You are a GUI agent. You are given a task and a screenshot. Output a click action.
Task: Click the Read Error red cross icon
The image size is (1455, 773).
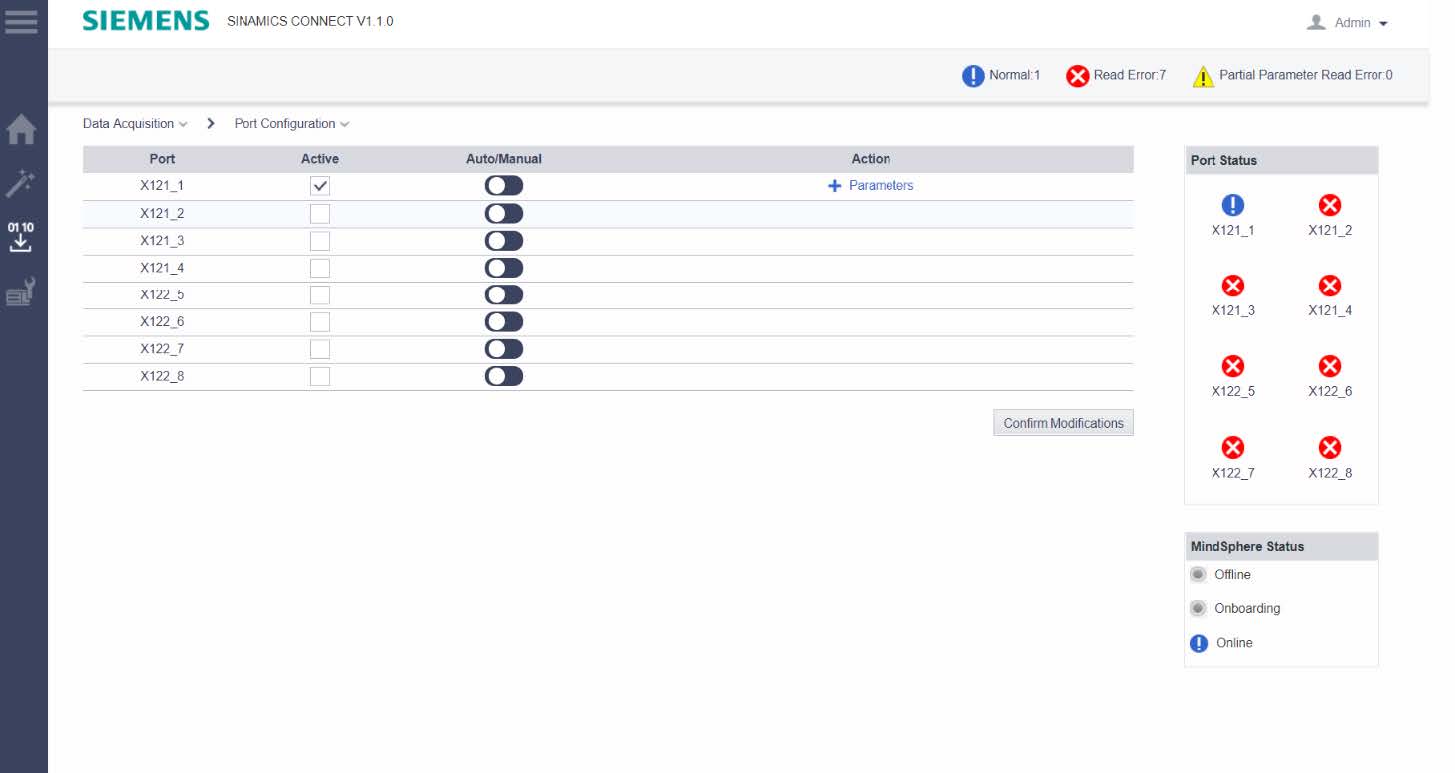(1077, 76)
